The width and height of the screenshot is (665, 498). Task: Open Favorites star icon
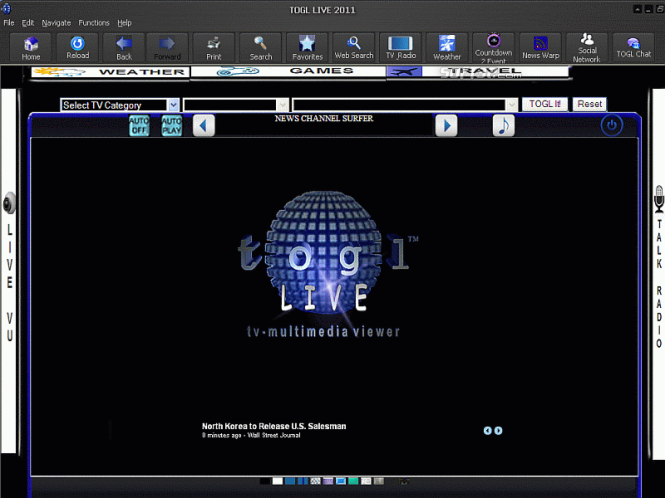point(307,48)
